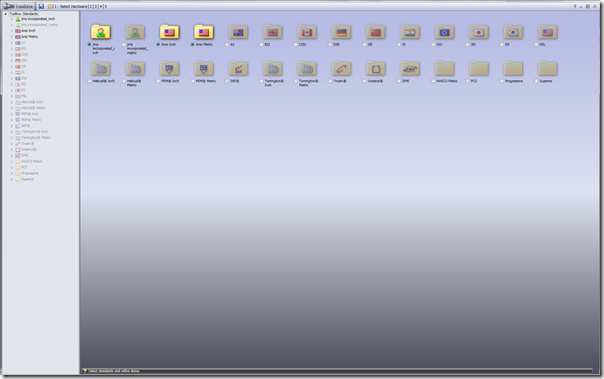Image resolution: width=604 pixels, height=379 pixels.
Task: Go to step 4 in the toolbar
Action: coord(101,7)
